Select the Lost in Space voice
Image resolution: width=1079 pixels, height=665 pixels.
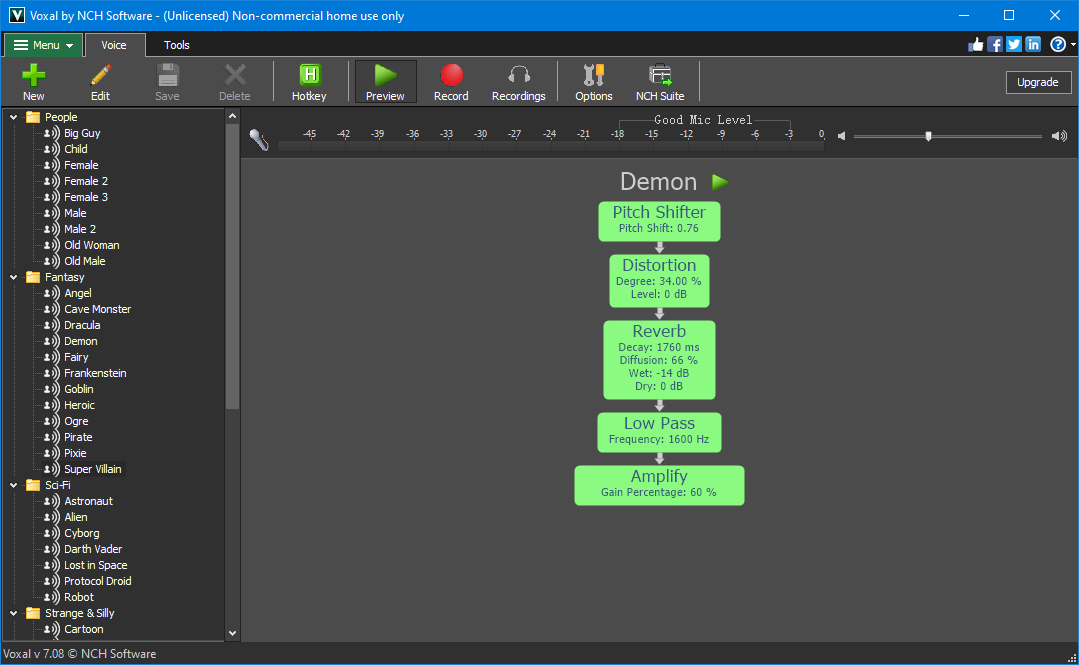click(x=96, y=565)
